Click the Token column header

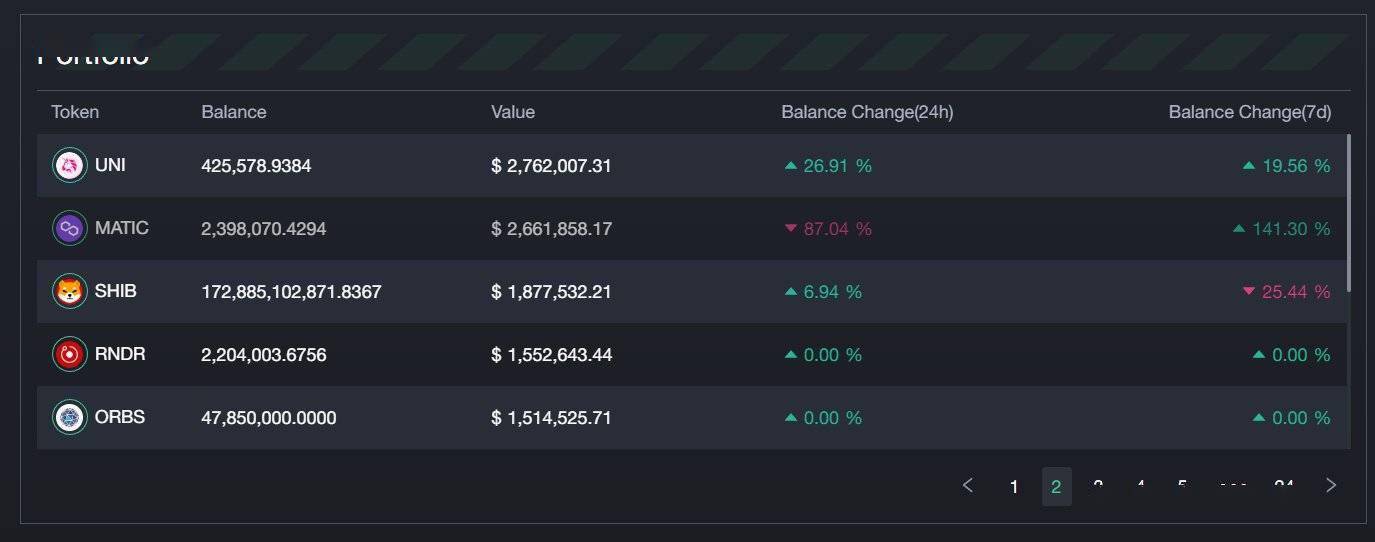coord(75,112)
